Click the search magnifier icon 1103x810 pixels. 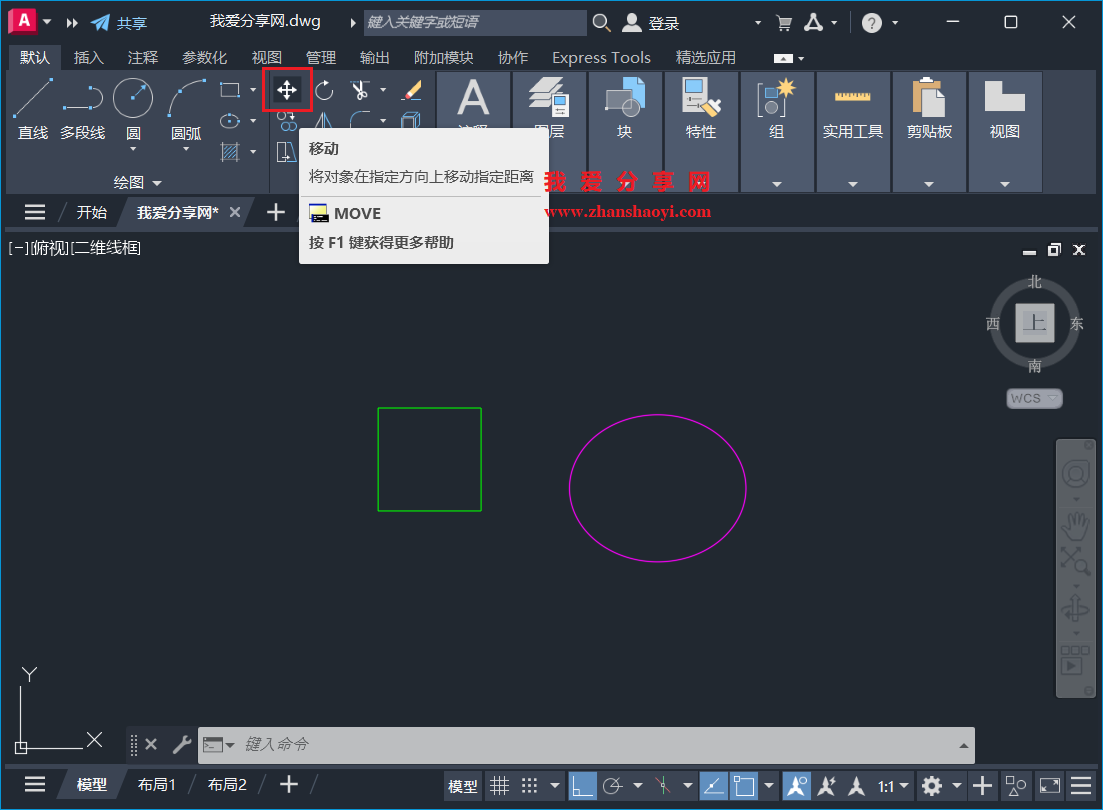point(601,23)
